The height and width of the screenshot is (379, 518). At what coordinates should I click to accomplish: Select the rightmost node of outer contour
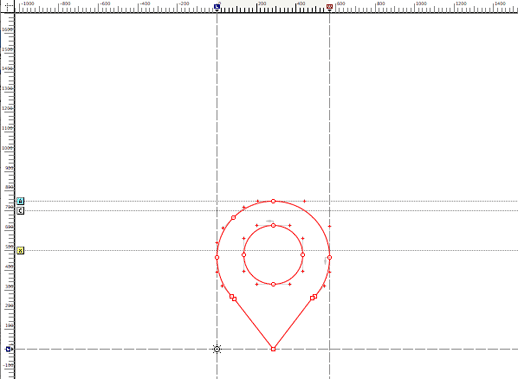click(x=329, y=257)
